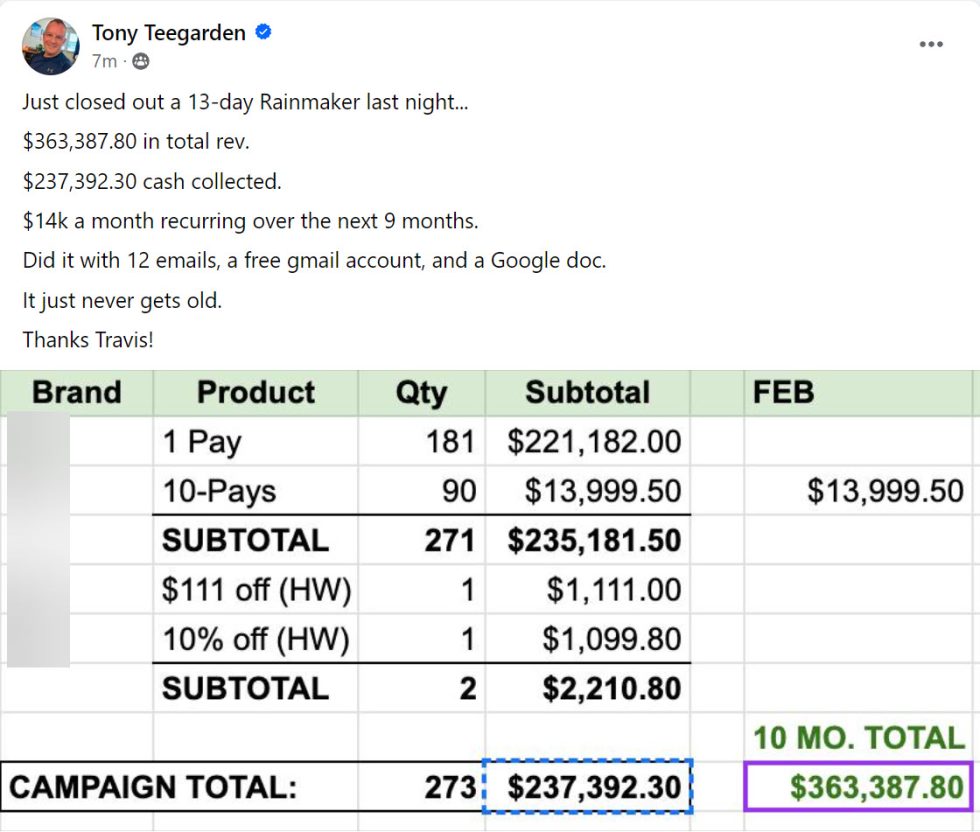Click the blue verified badge

click(264, 32)
